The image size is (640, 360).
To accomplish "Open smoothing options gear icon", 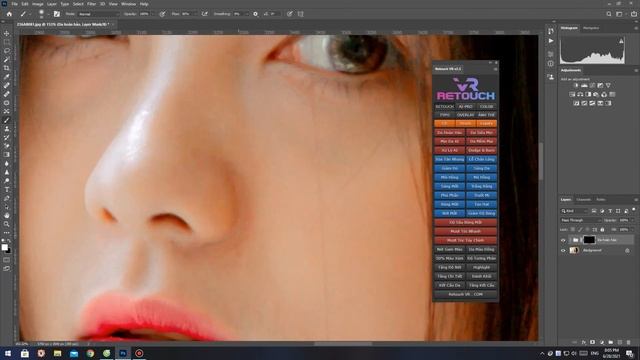I will pyautogui.click(x=256, y=14).
